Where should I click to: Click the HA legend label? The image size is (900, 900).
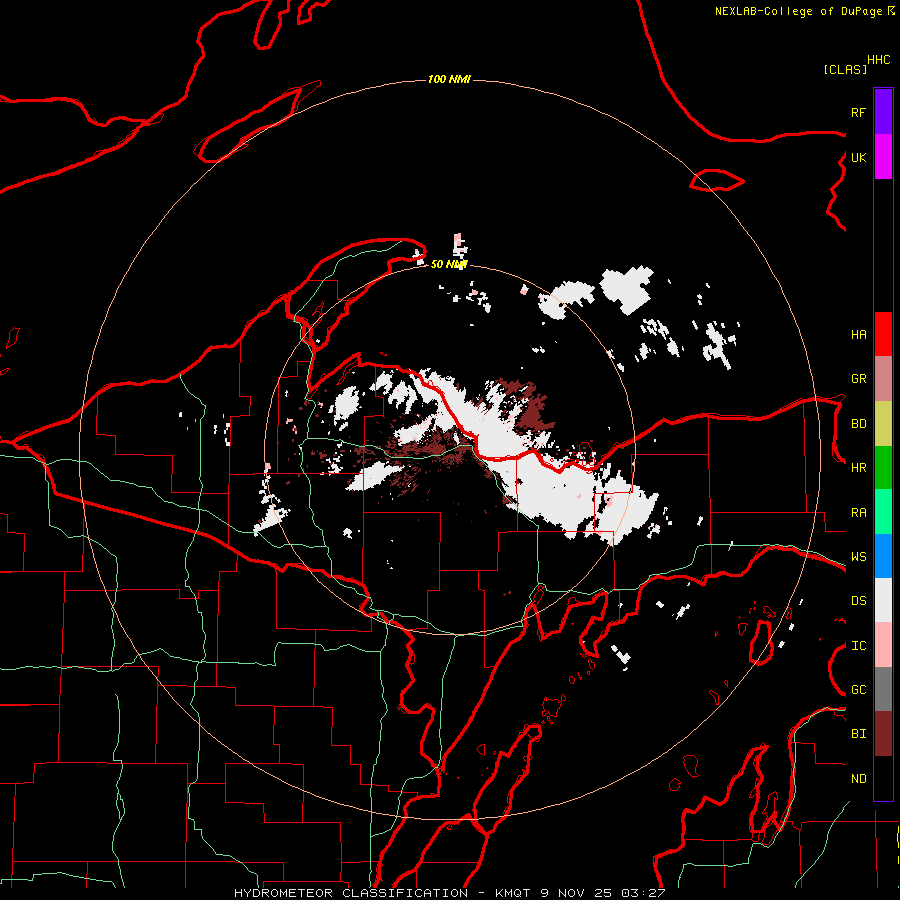(858, 335)
